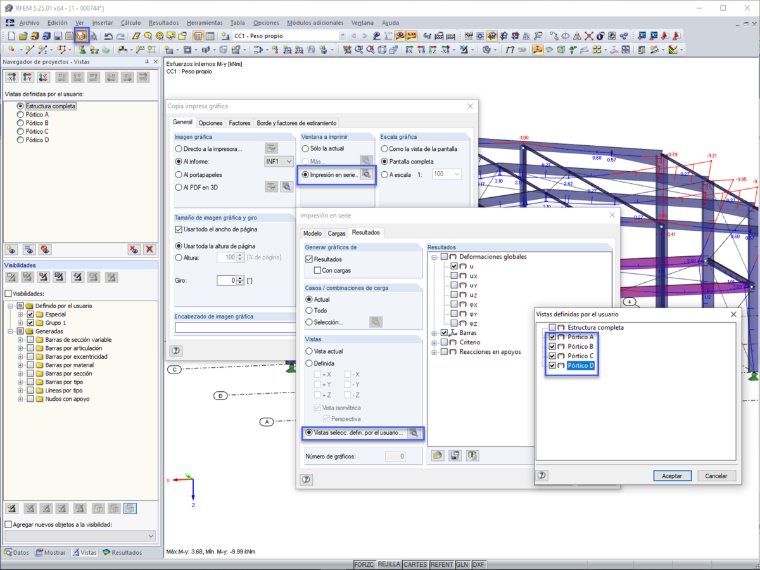Screen dimensions: 760x570
Task: Increase the Giro rotation stepper value
Action: pyautogui.click(x=240, y=278)
